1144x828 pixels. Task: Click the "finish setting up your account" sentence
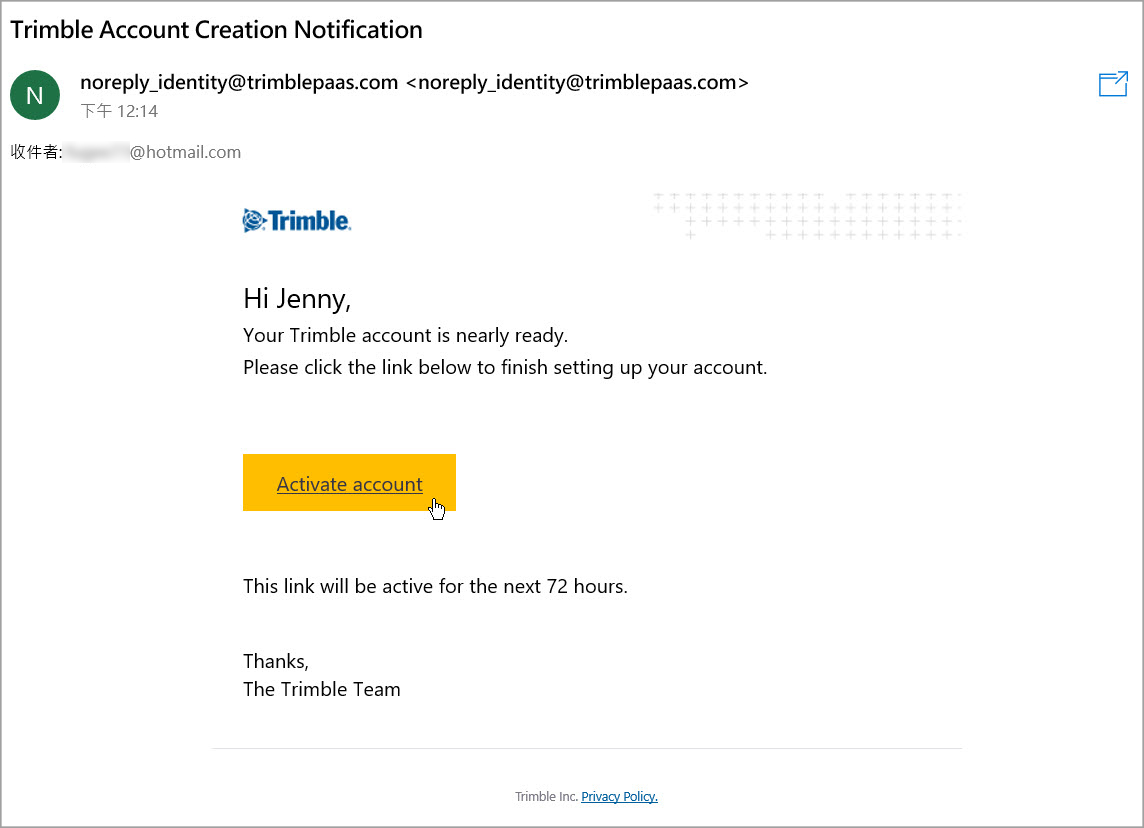505,368
